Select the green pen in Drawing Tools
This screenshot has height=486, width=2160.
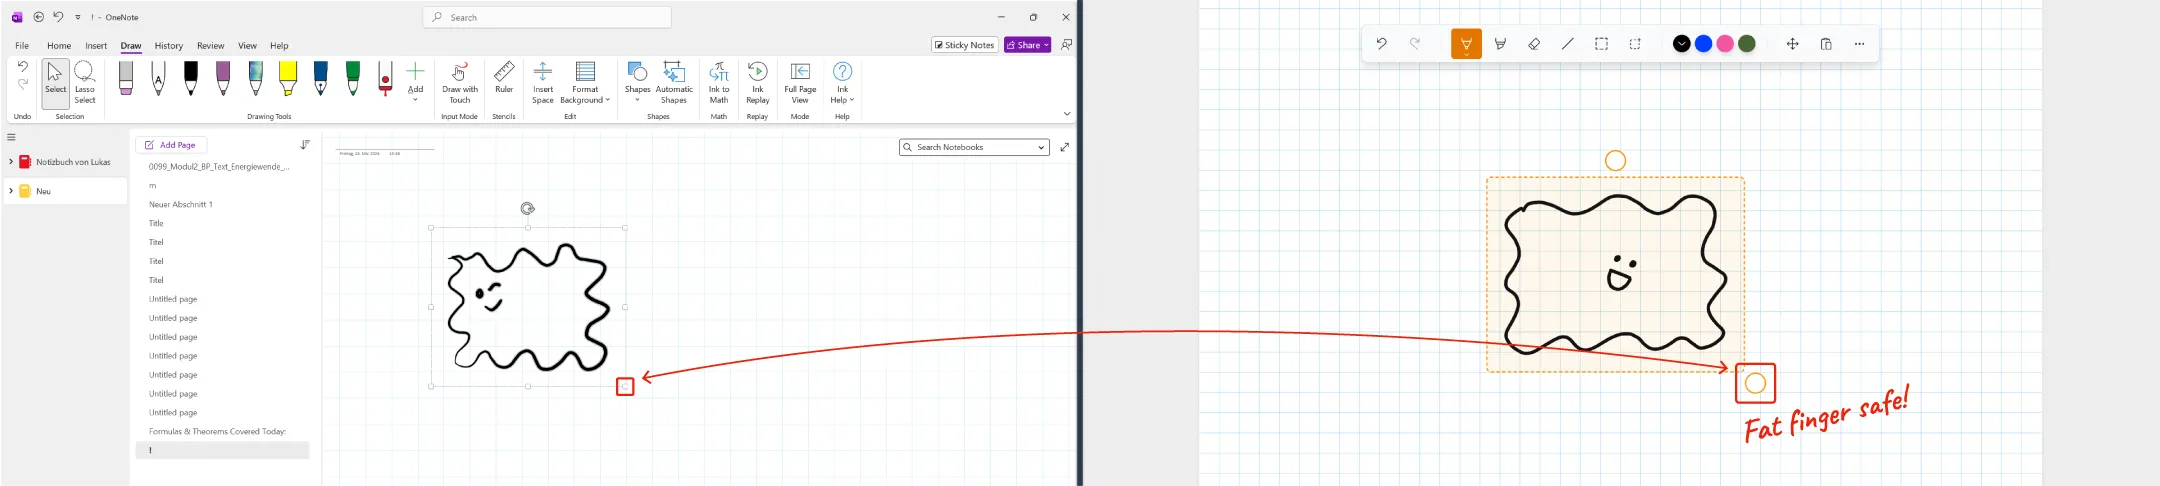pos(353,78)
